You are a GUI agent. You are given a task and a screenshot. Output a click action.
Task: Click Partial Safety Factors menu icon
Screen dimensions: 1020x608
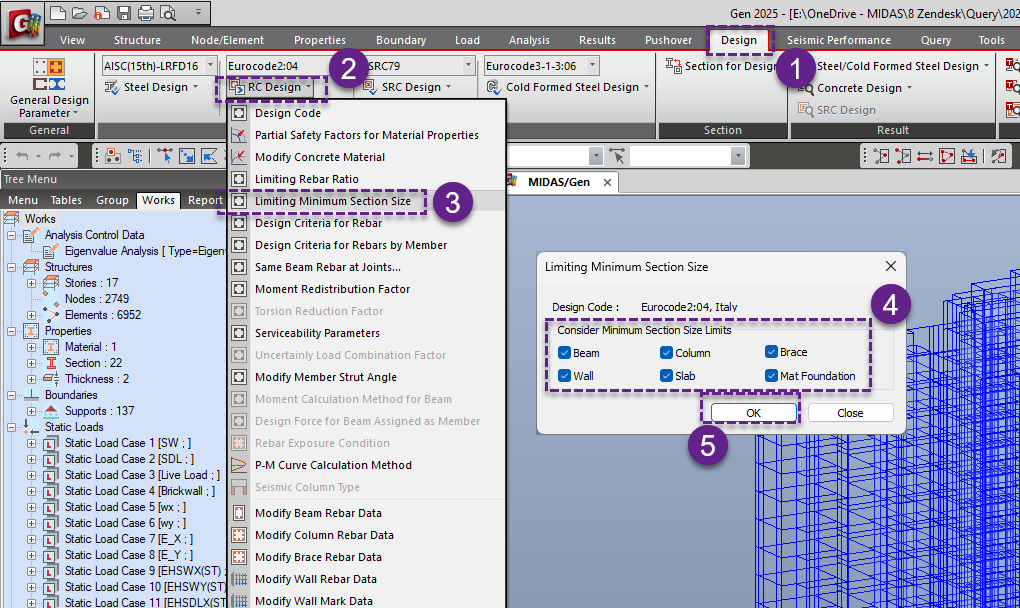239,135
